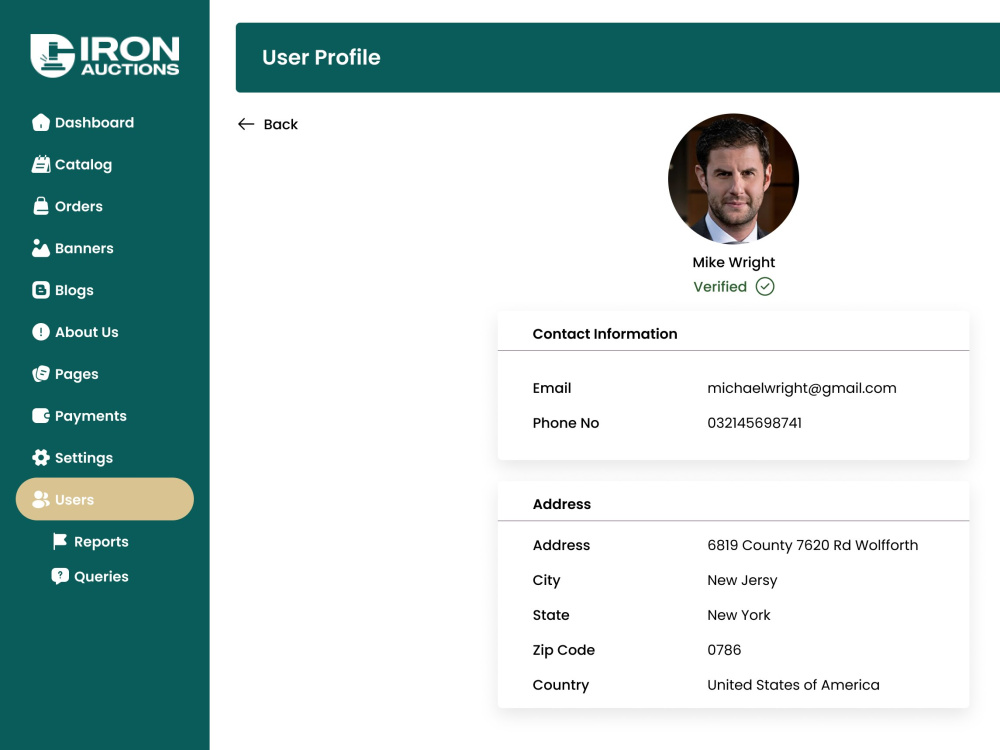Open the Banners menu entry
Image resolution: width=1000 pixels, height=750 pixels.
(x=73, y=248)
